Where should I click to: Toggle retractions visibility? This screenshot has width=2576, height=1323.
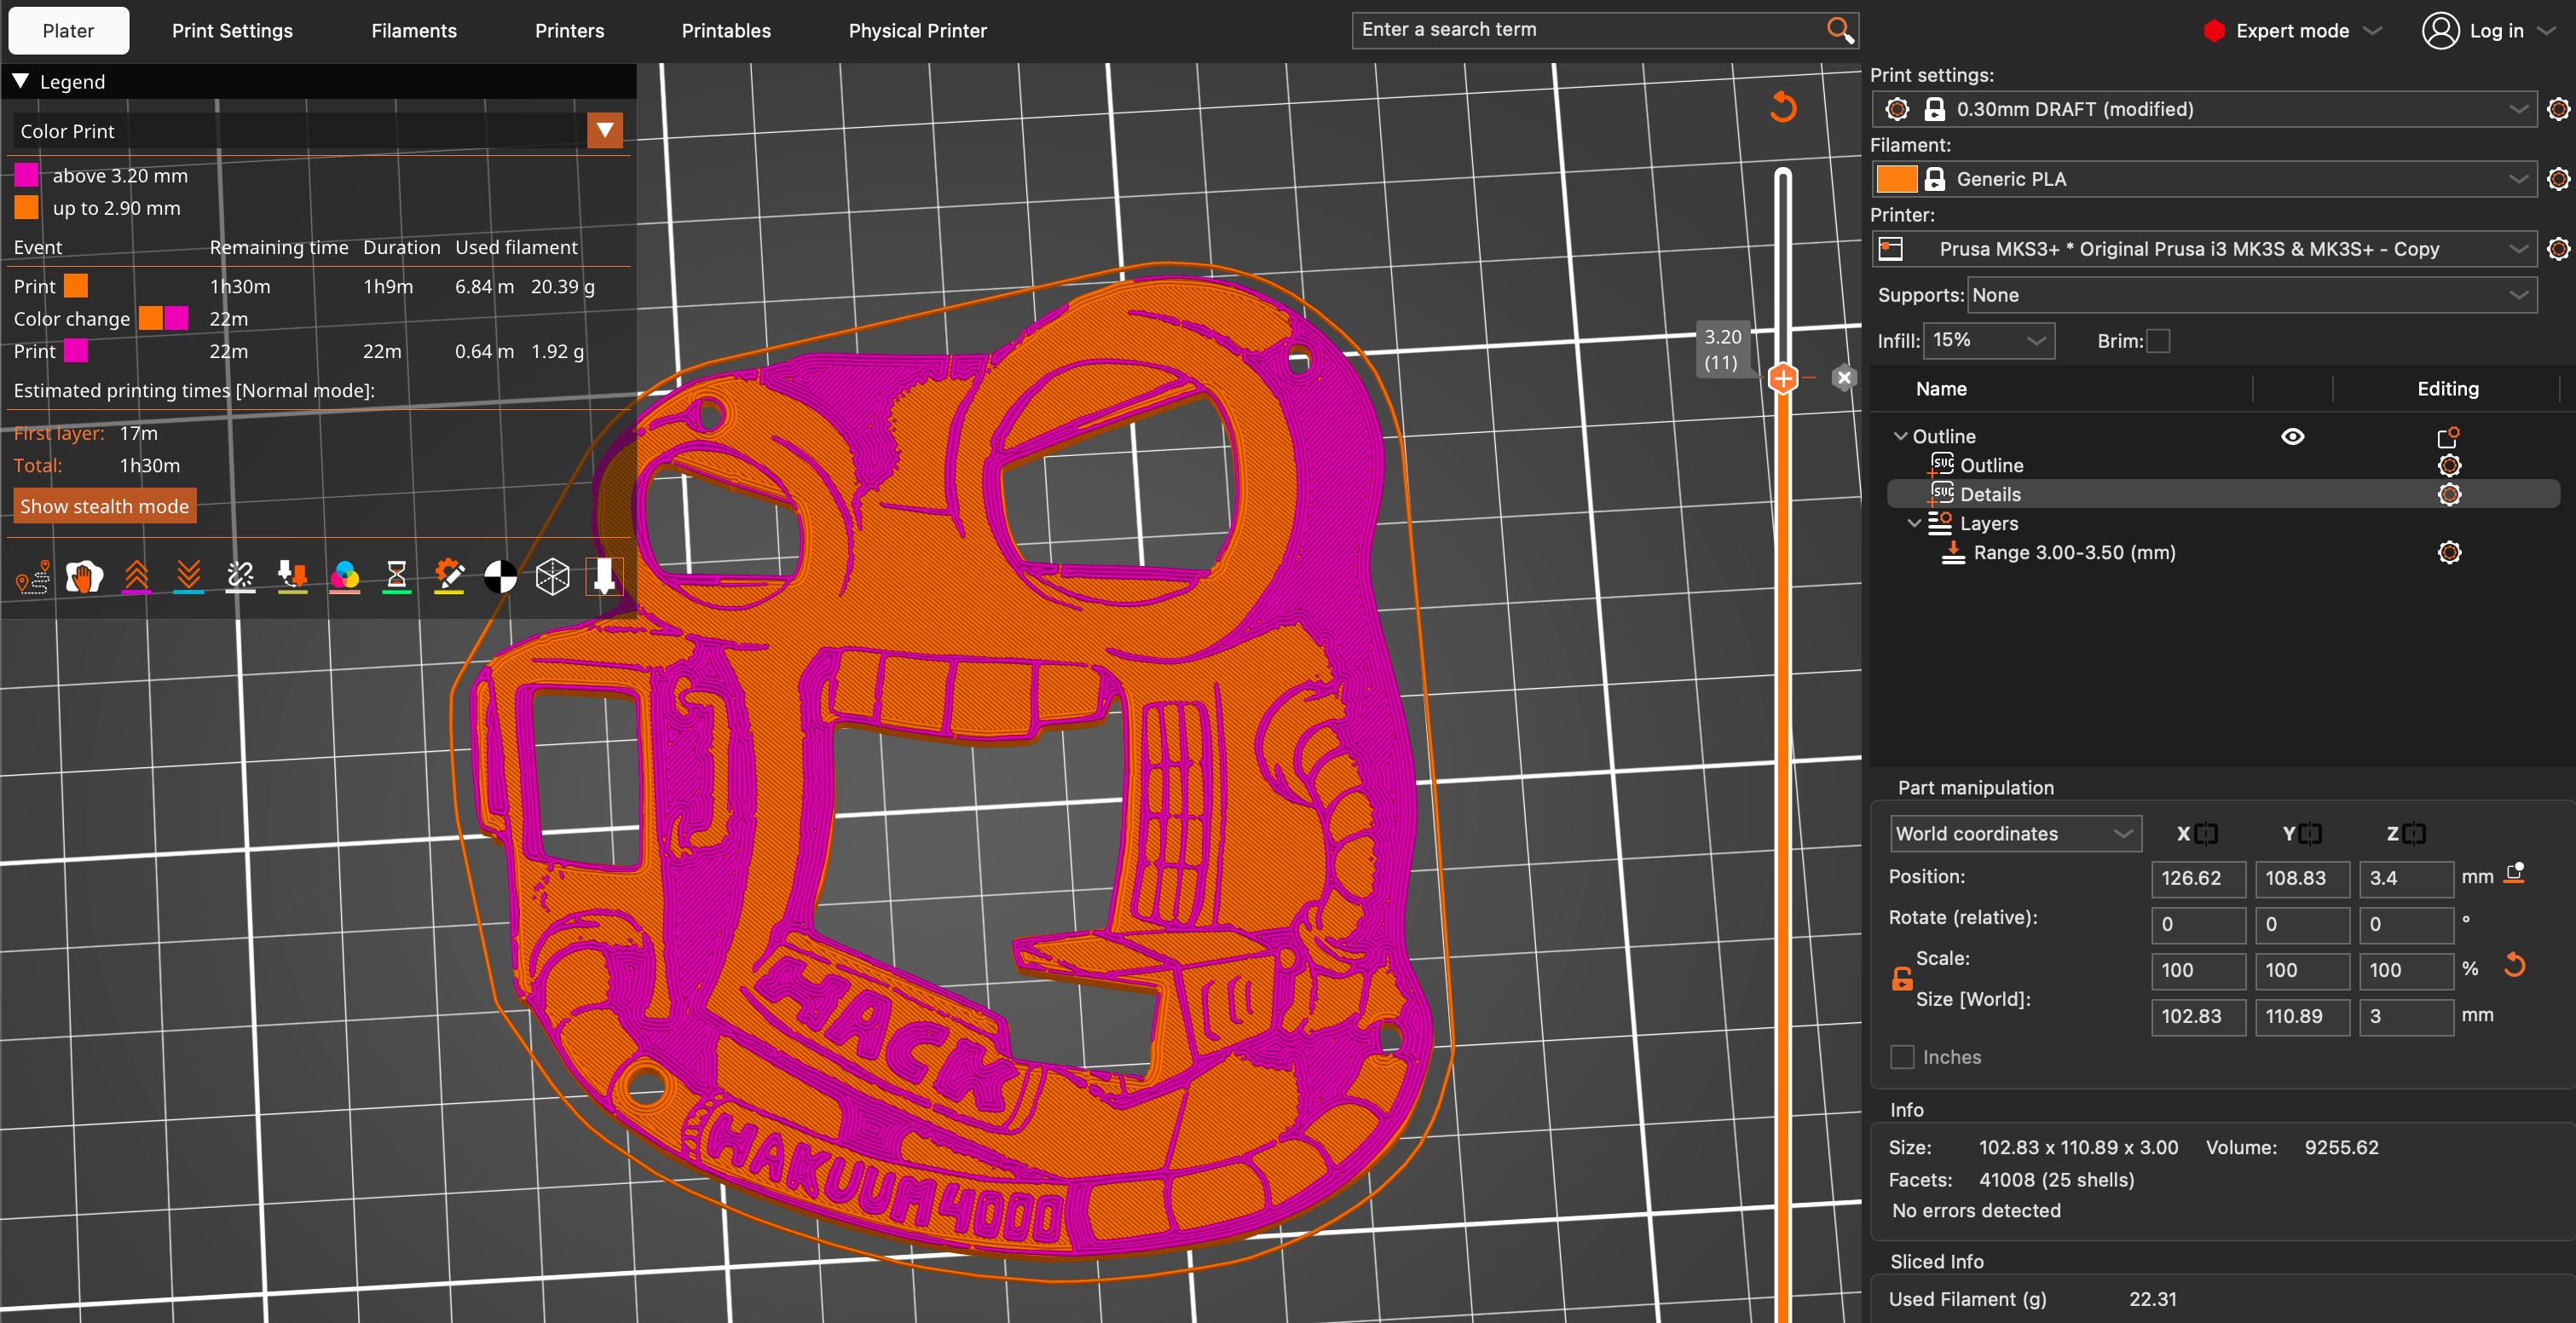coord(137,577)
